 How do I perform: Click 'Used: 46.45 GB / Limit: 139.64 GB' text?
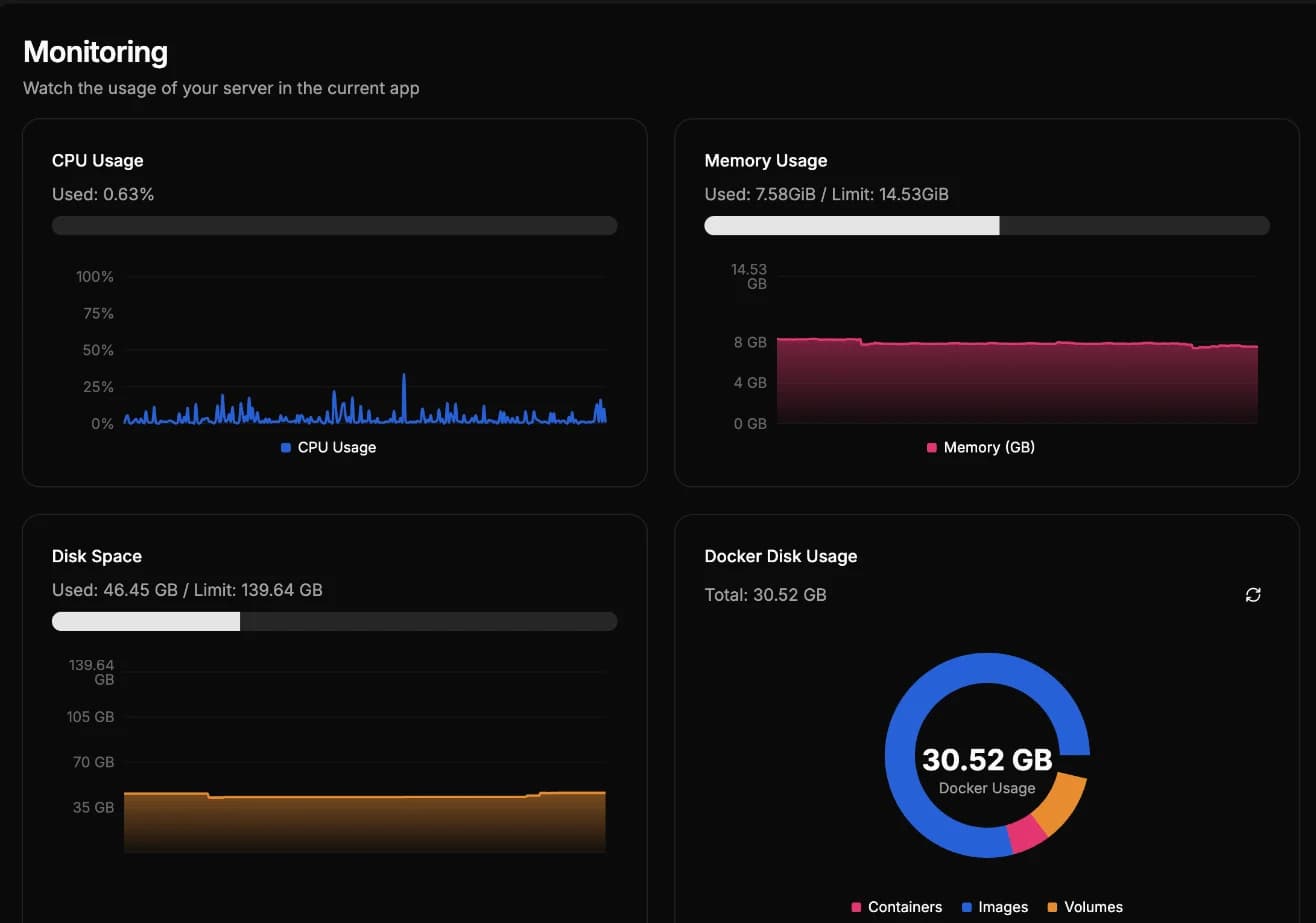(x=187, y=590)
